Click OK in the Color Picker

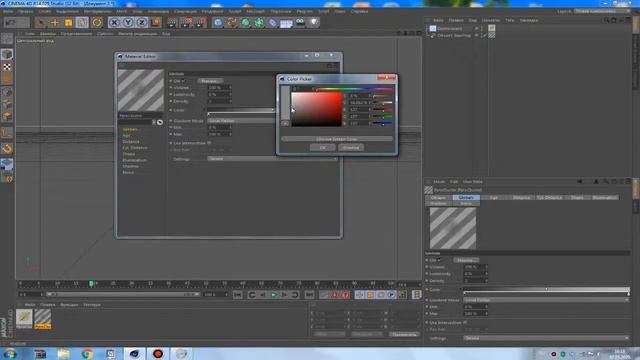(x=322, y=147)
